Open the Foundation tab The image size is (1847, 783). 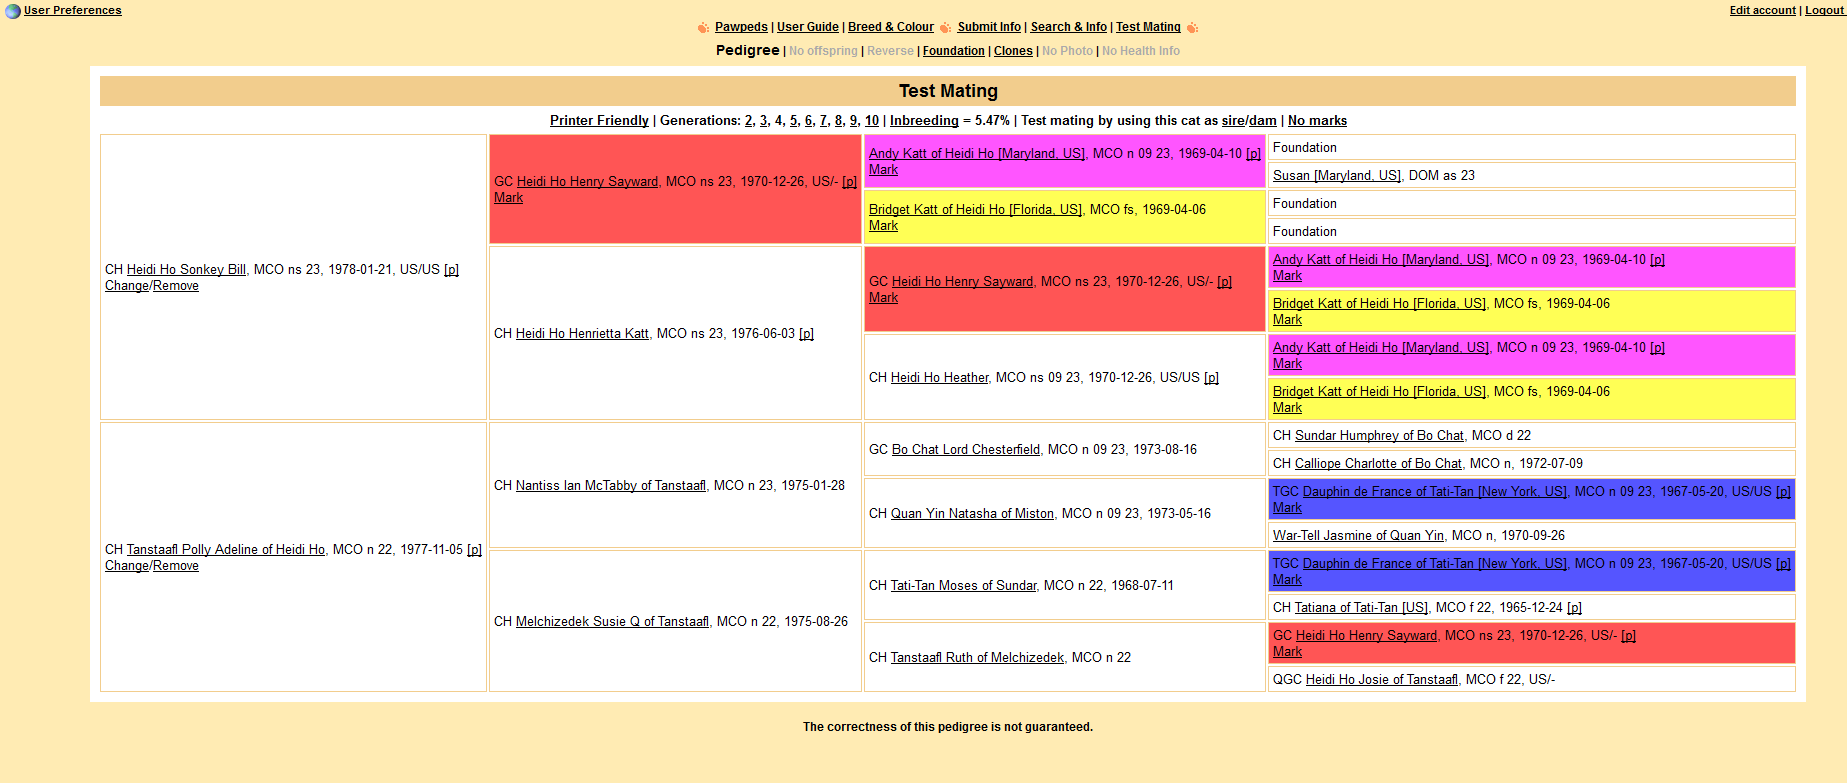tap(953, 51)
